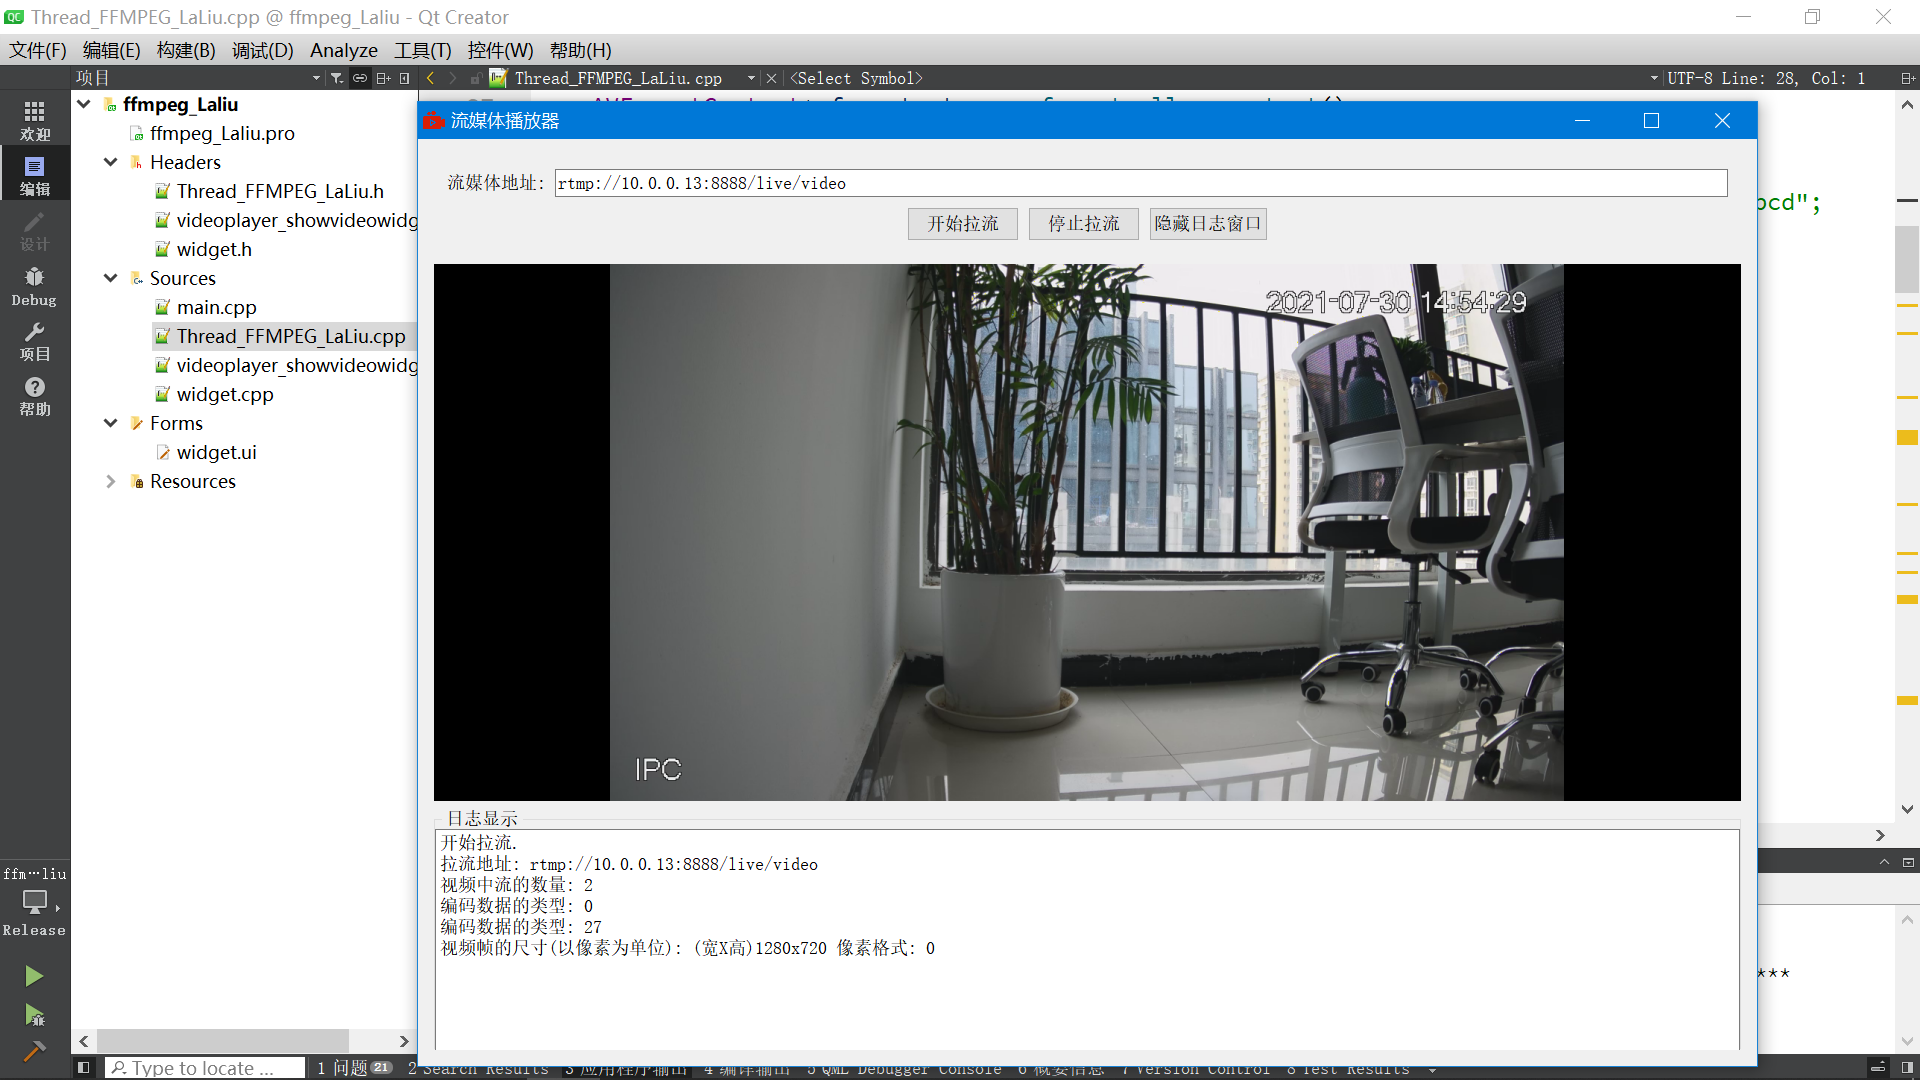Build the project with the hammer icon
The image size is (1920, 1080).
coord(33,1052)
